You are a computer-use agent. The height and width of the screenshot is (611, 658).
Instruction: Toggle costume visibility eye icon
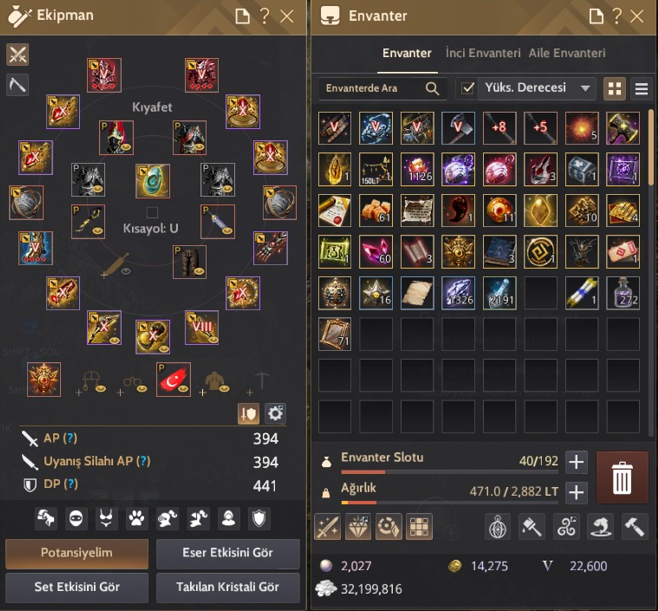[x=126, y=272]
